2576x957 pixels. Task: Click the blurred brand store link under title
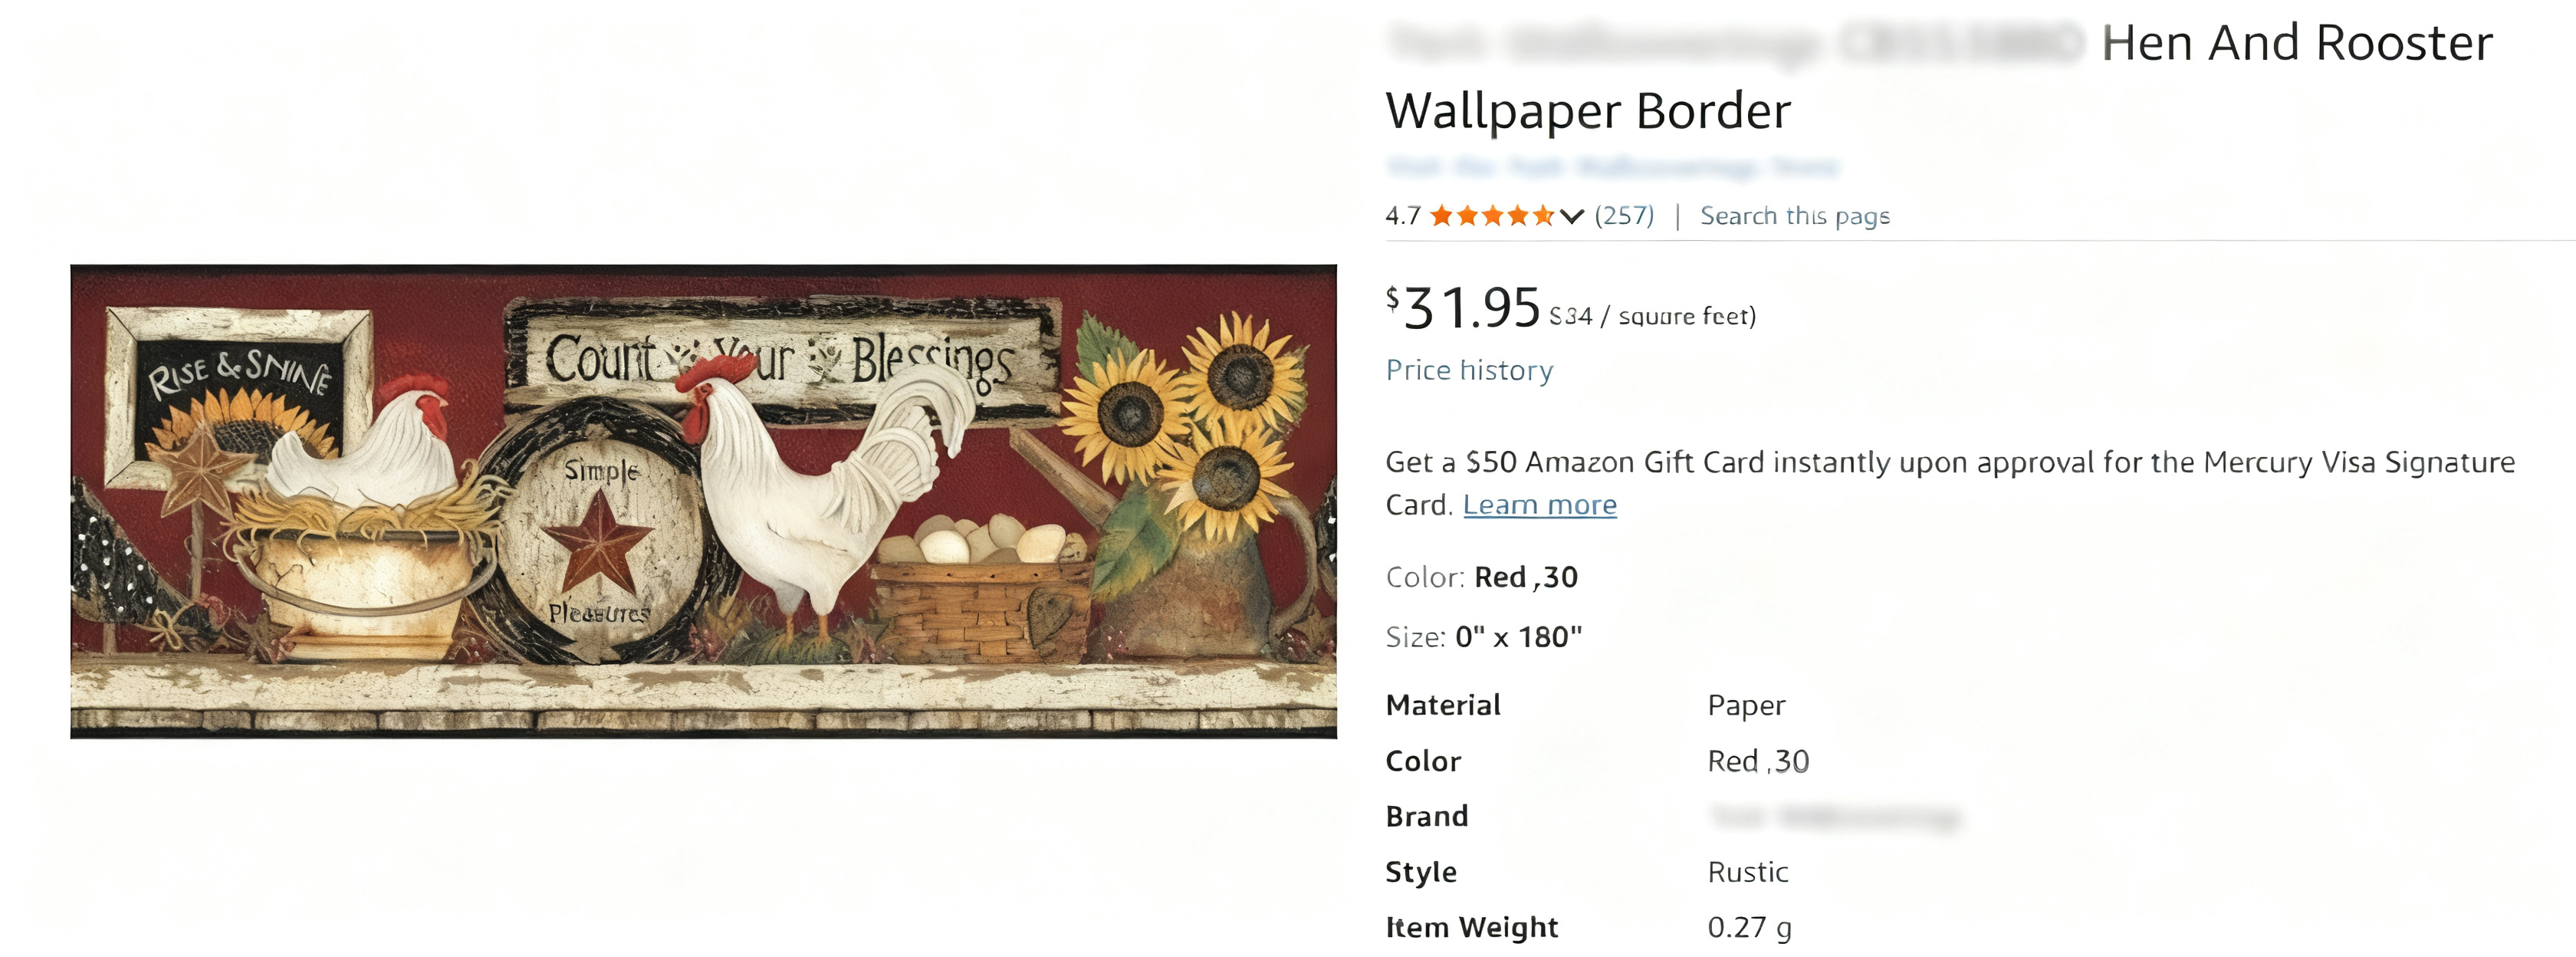coord(1612,167)
